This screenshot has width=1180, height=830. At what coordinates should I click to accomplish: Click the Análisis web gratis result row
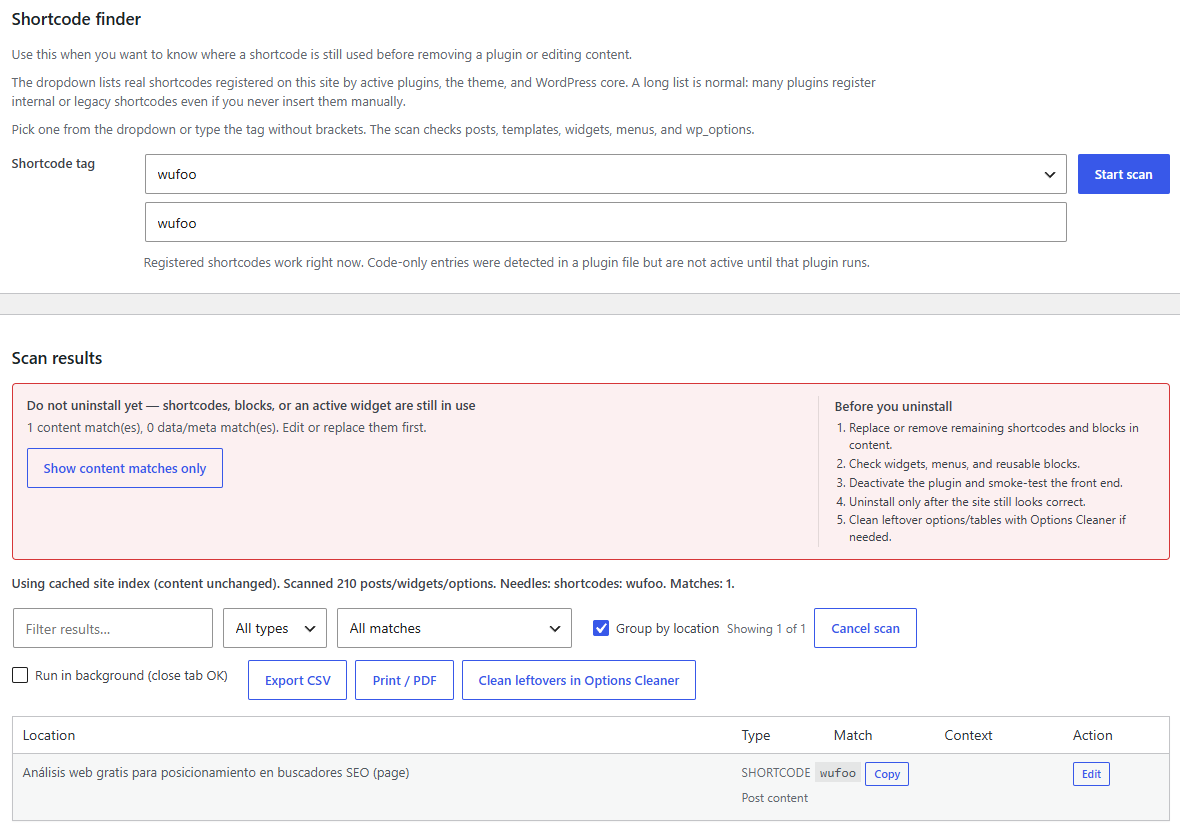coord(591,786)
